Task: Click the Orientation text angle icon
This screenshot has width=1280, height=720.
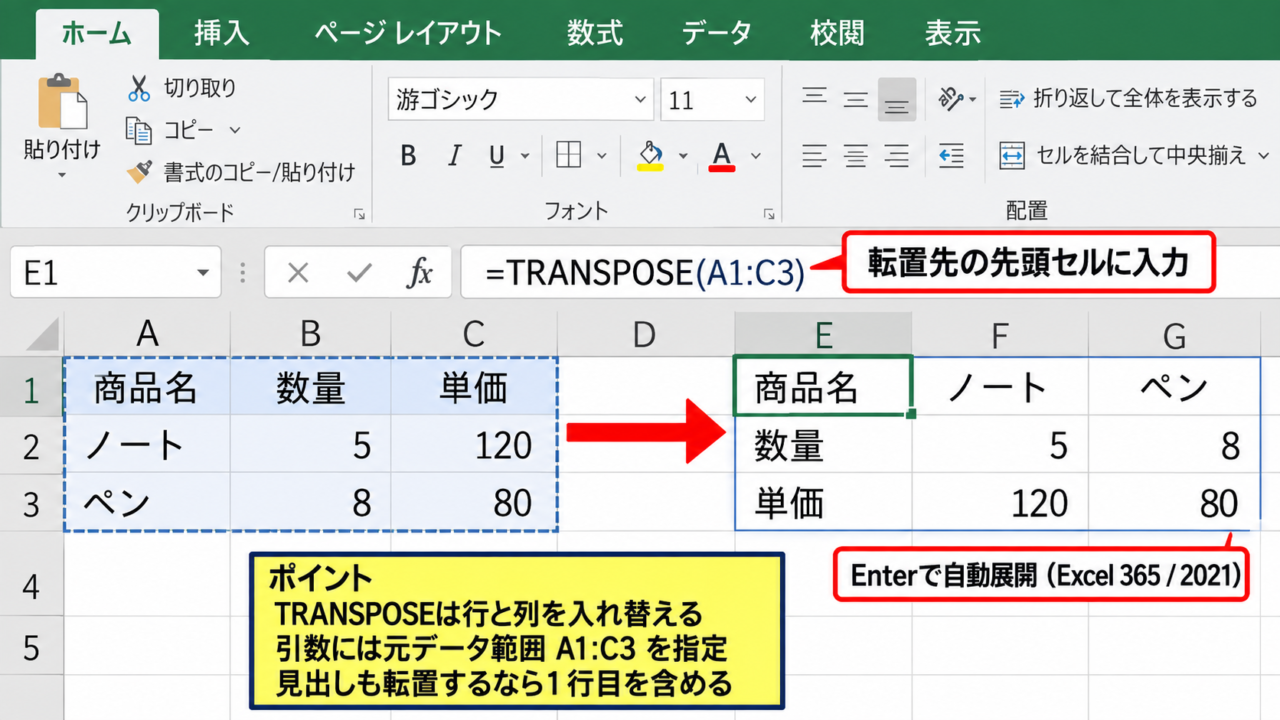Action: (950, 99)
